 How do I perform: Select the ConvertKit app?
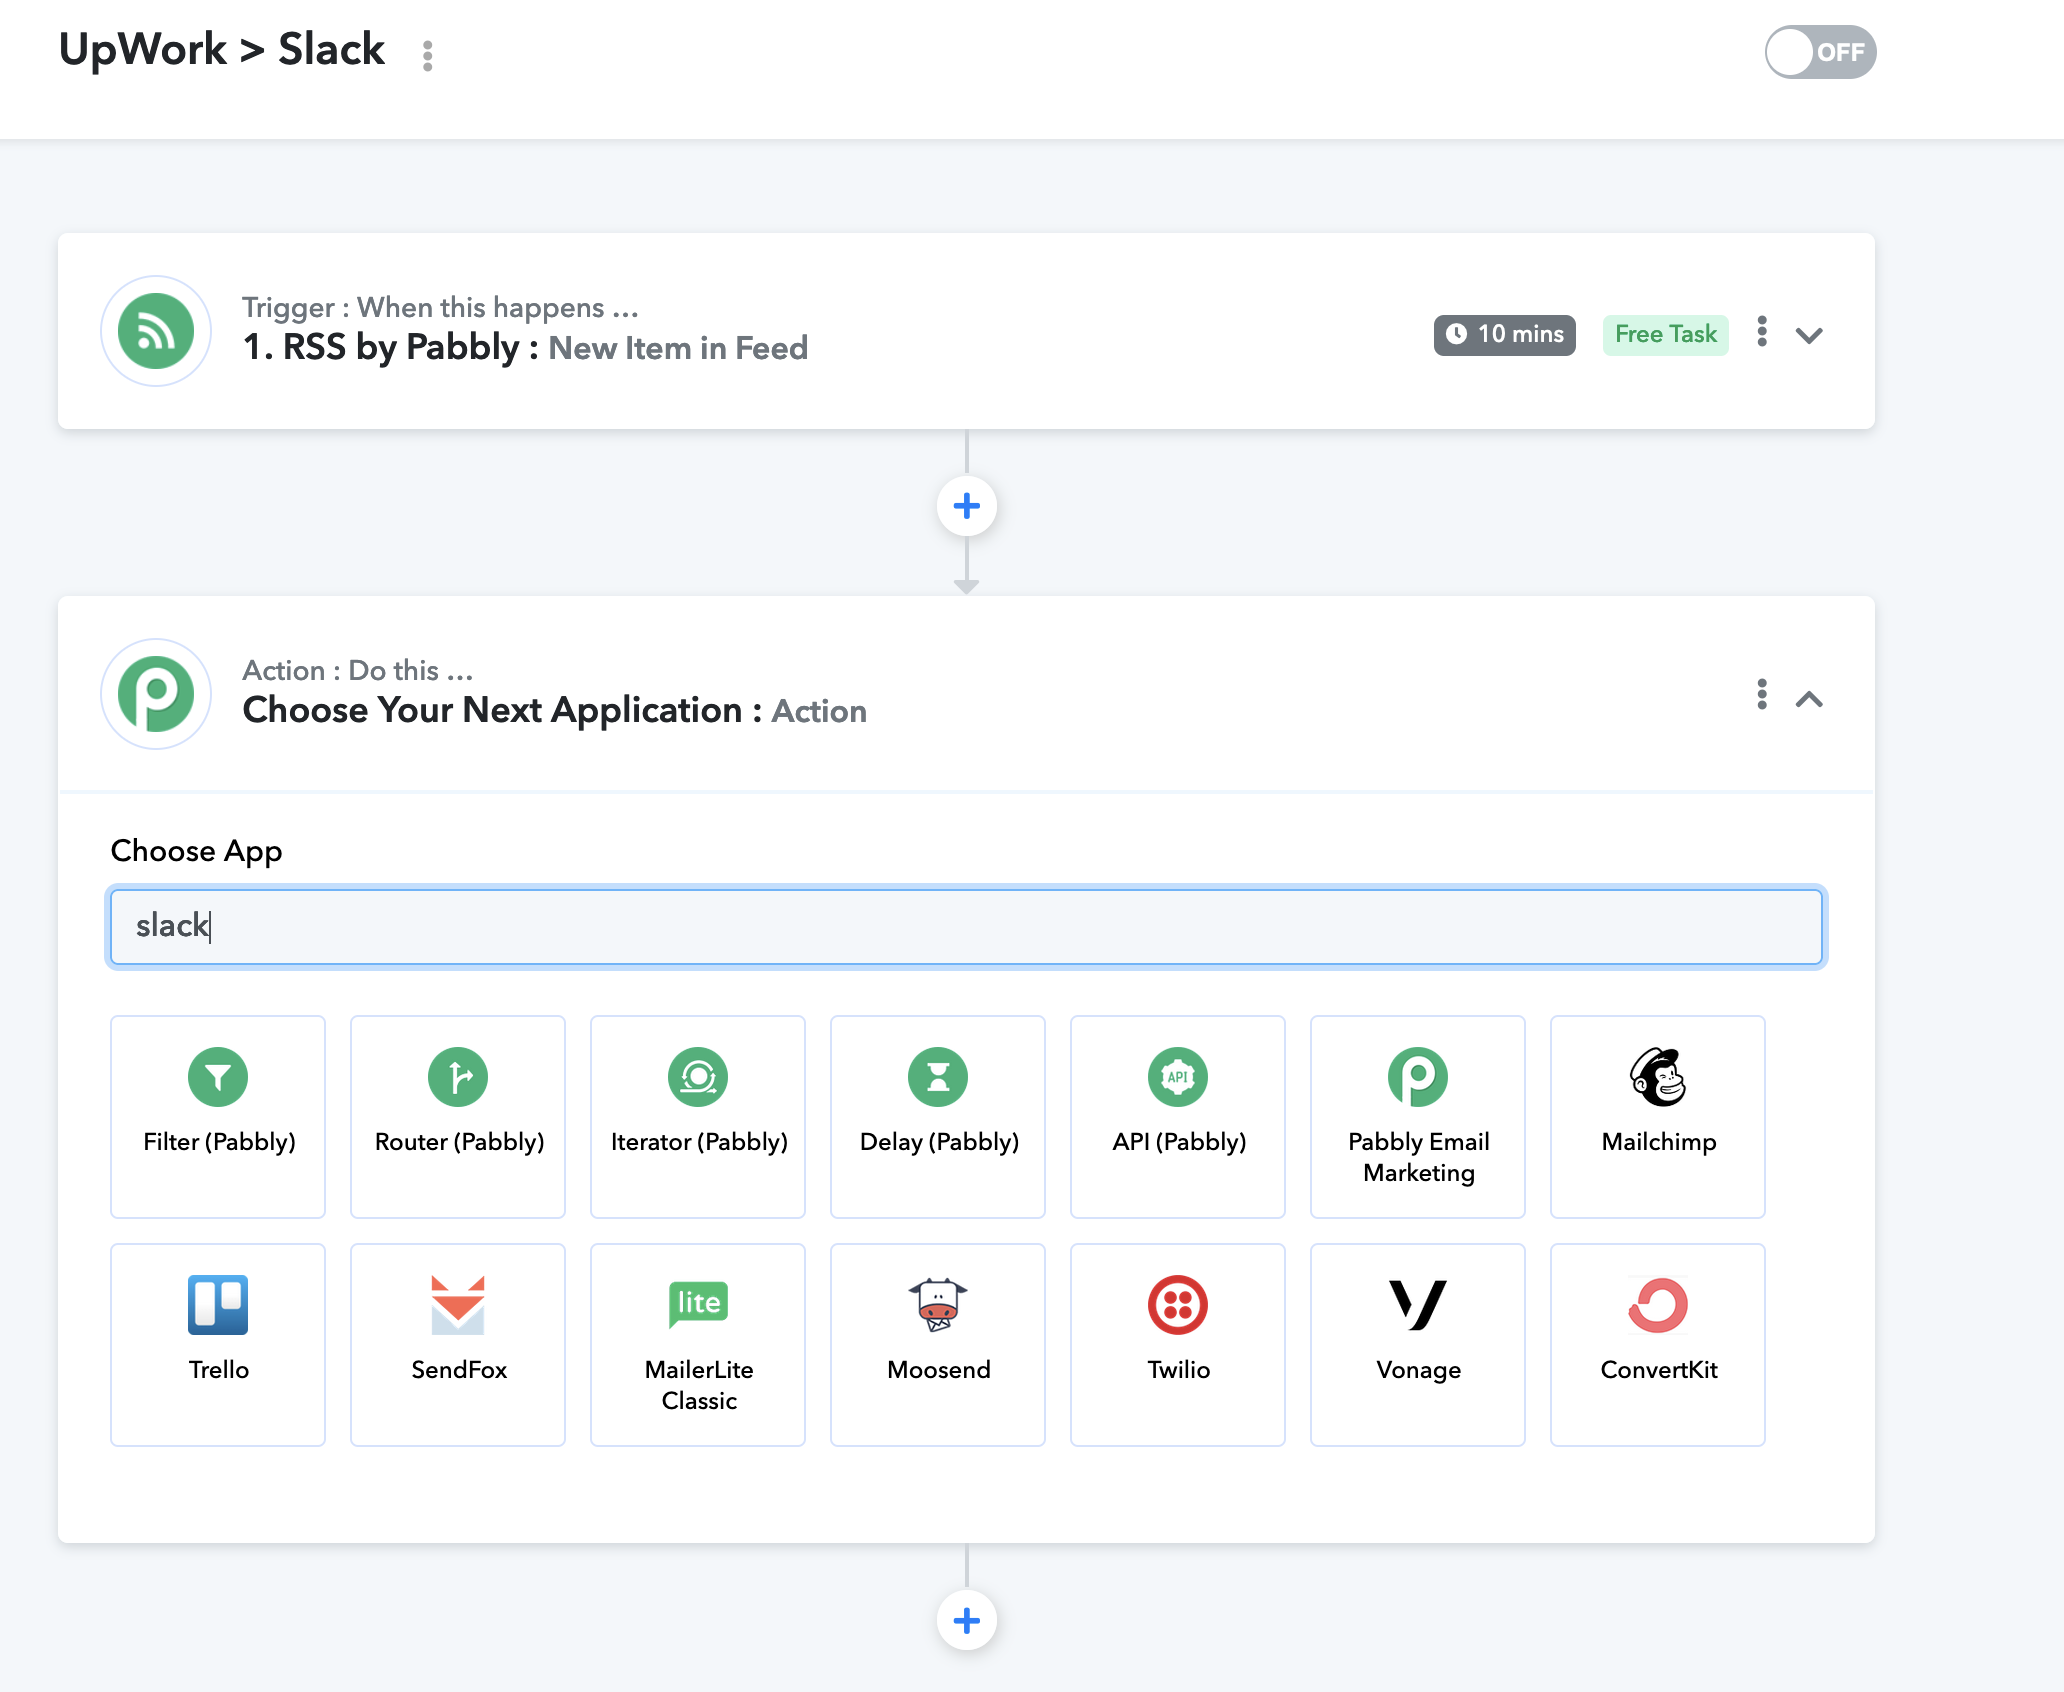pyautogui.click(x=1658, y=1345)
